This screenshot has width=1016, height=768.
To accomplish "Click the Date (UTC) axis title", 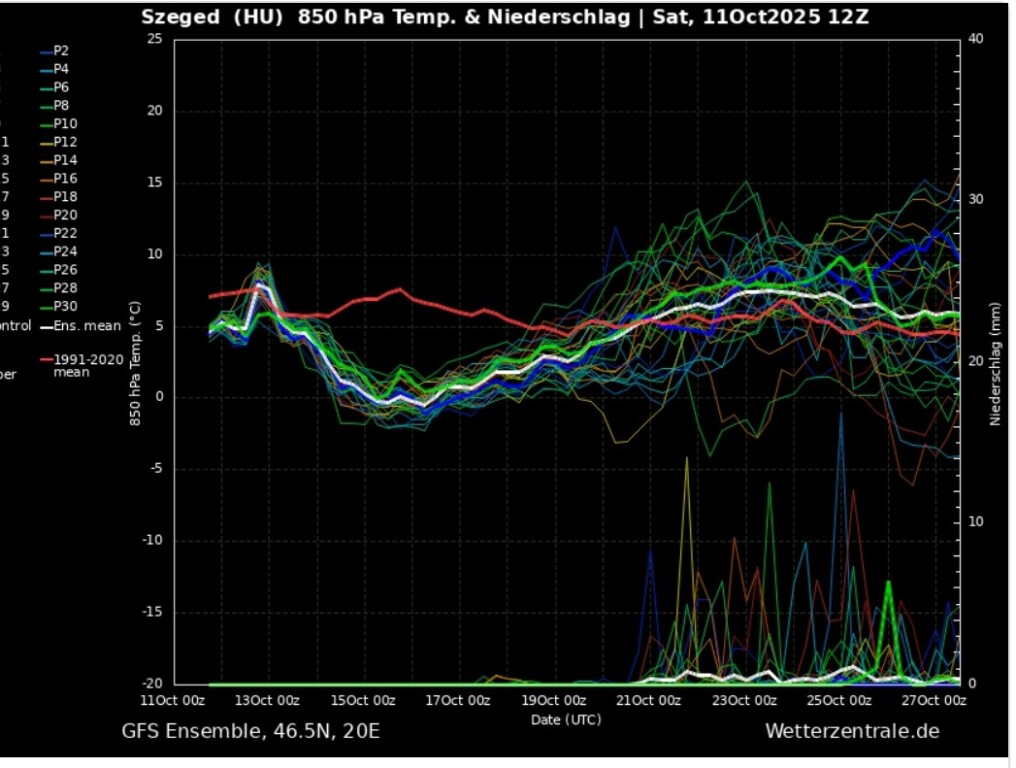I will pos(566,719).
